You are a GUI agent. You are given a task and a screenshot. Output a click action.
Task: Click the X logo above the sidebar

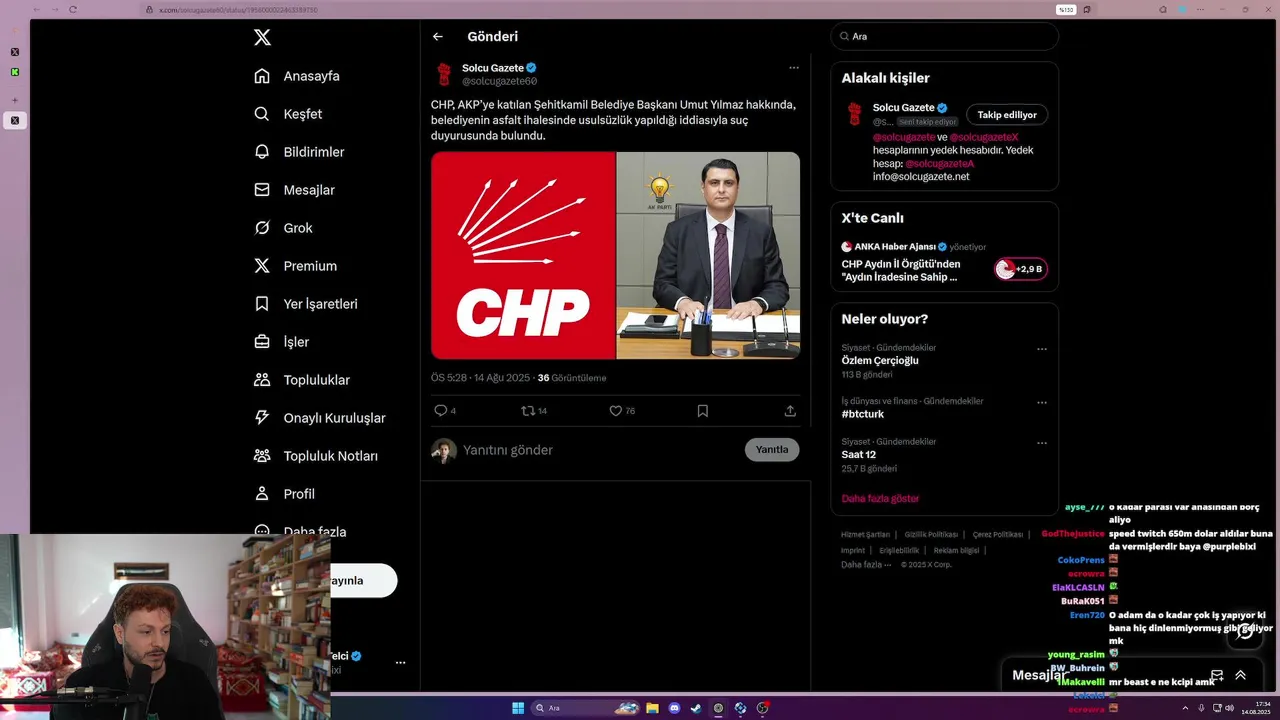coord(262,38)
